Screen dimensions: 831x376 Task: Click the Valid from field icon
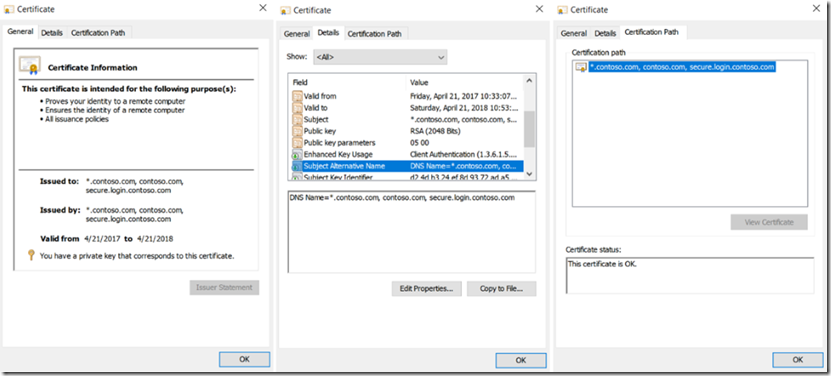(297, 97)
